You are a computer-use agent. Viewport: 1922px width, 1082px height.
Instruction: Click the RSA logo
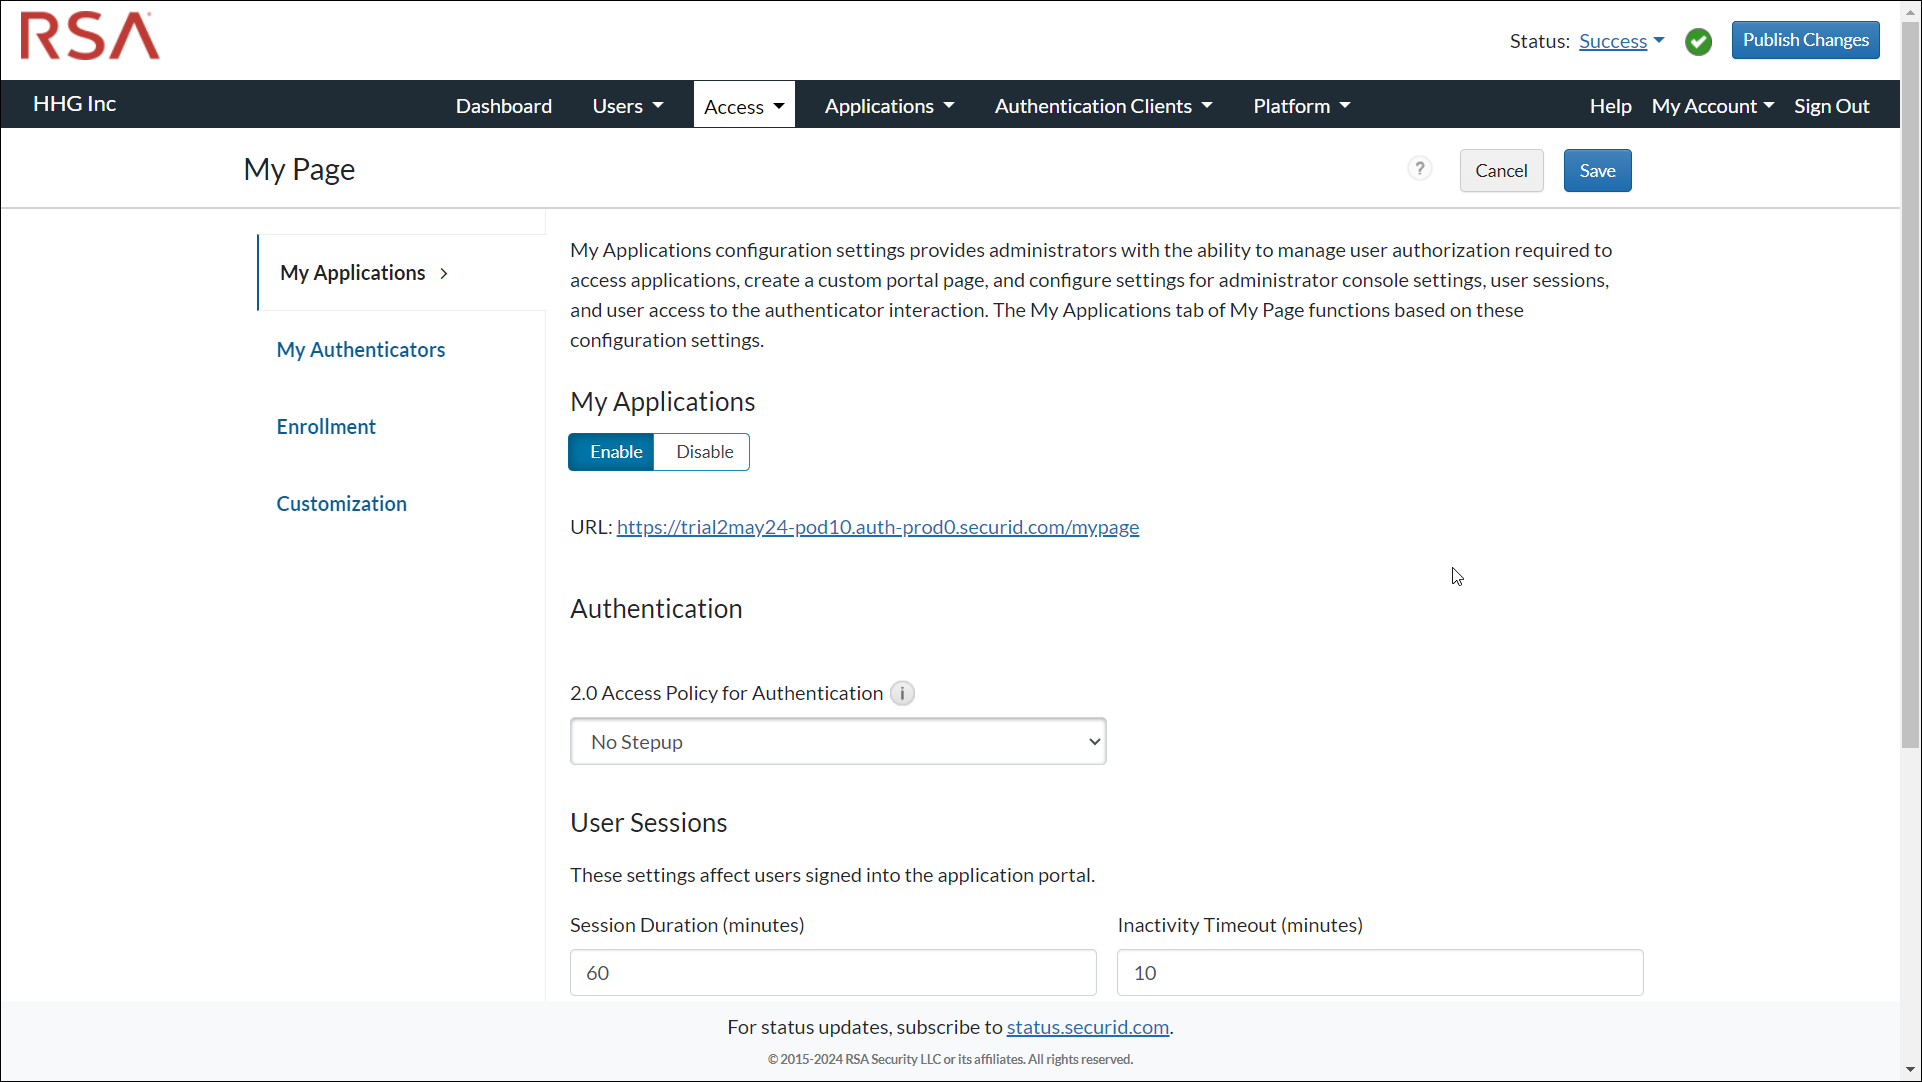[88, 36]
